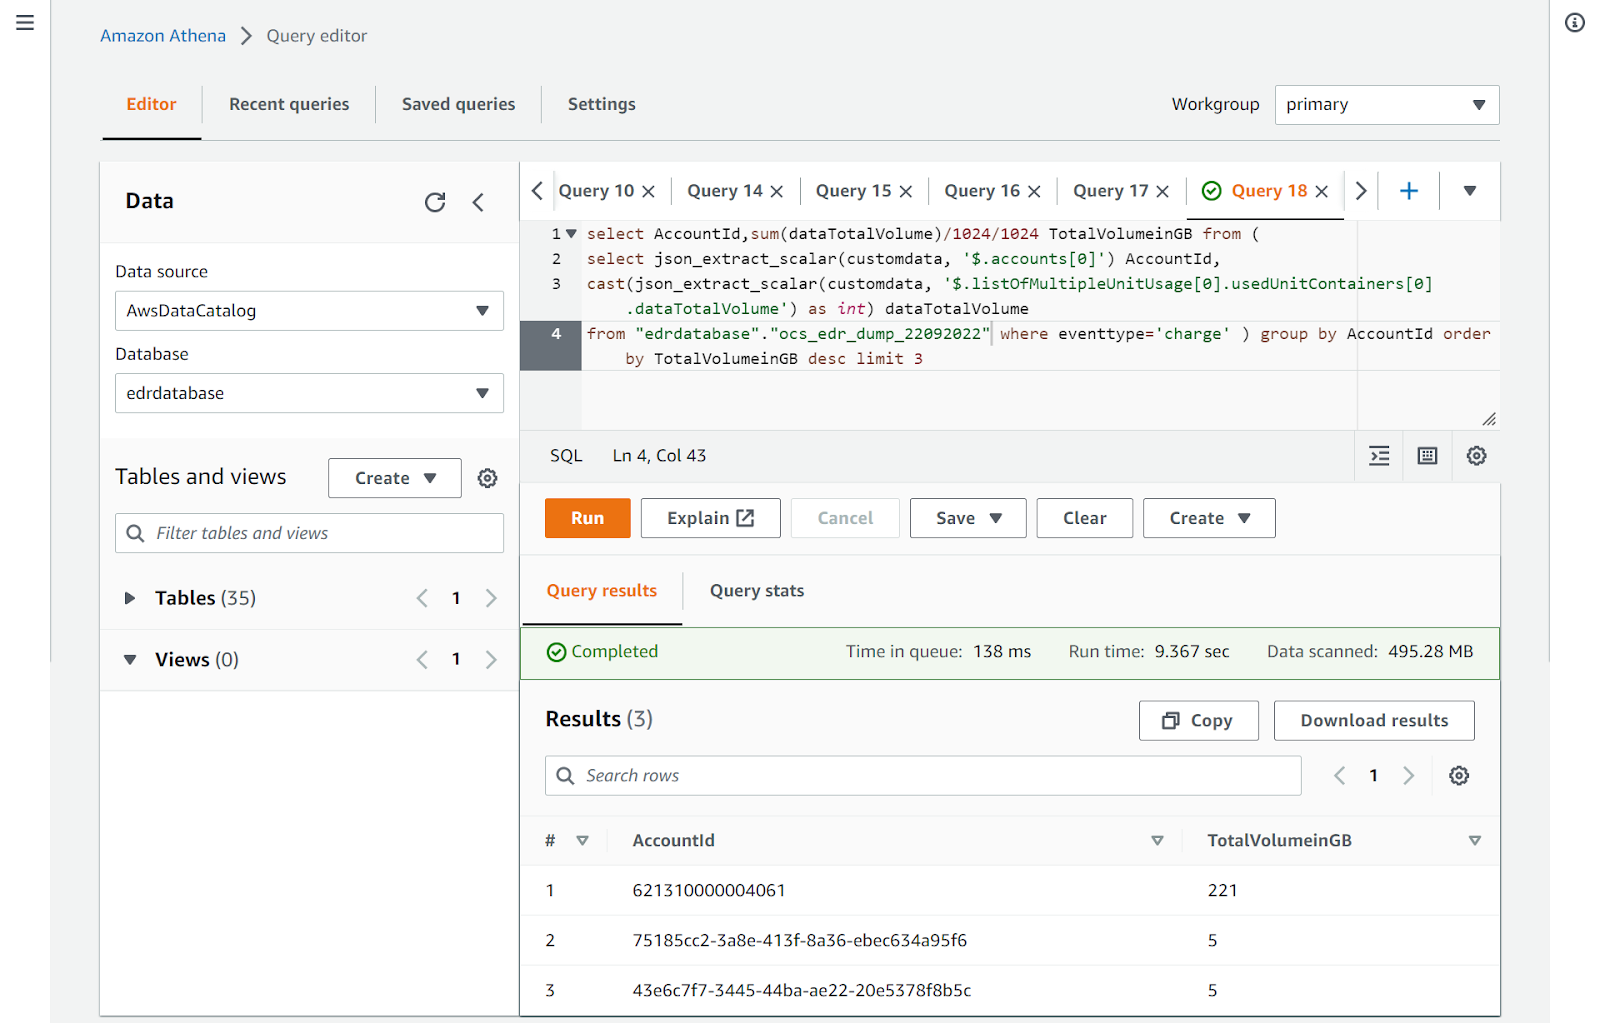Open Tables and views settings gear
This screenshot has height=1023, width=1600.
click(488, 478)
